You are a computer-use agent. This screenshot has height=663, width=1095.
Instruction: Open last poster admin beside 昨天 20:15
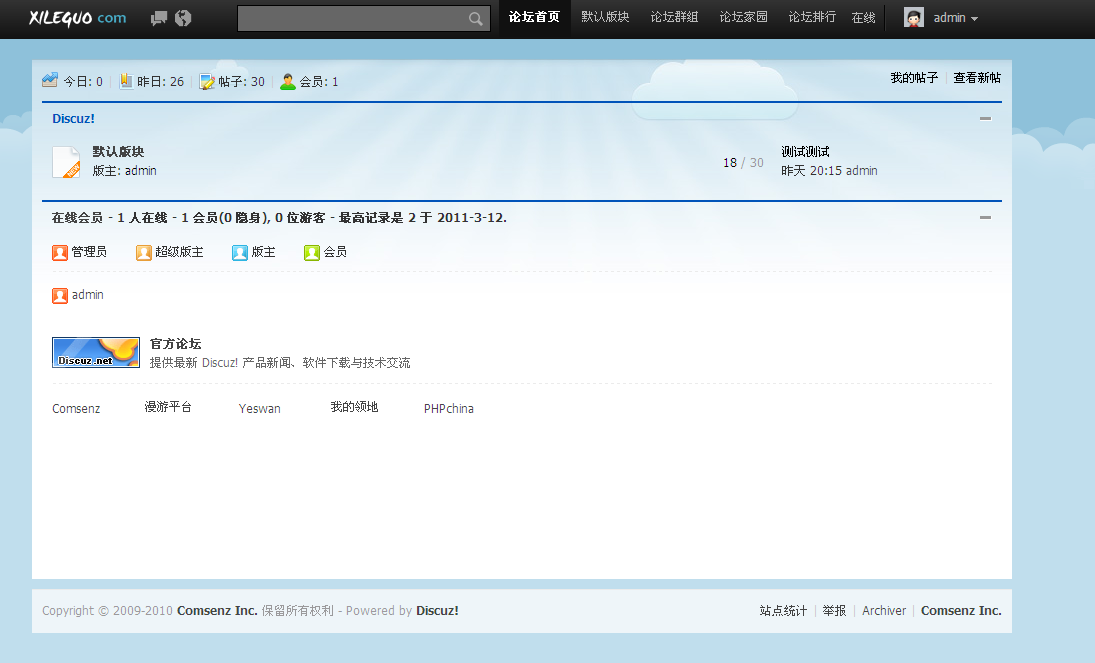(862, 170)
